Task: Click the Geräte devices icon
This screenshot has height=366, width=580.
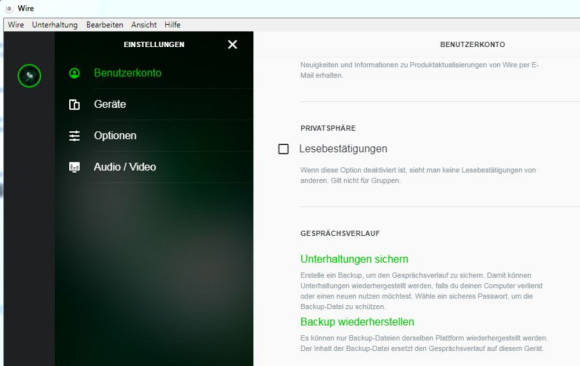Action: pos(74,104)
